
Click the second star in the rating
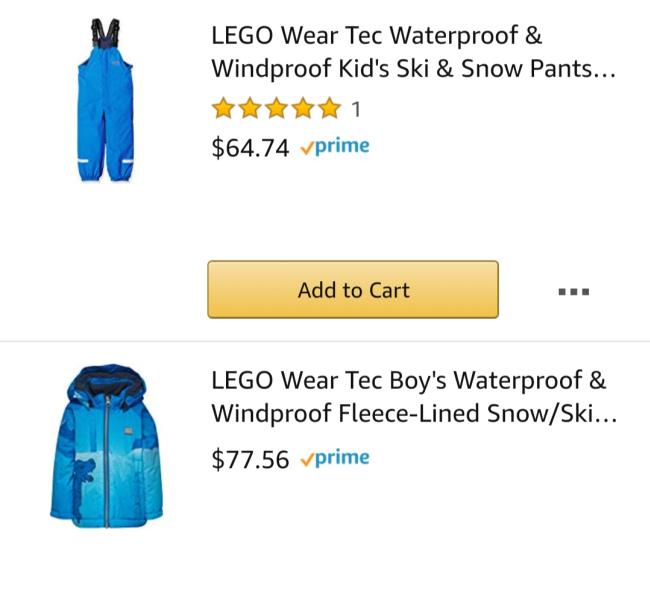(x=249, y=108)
